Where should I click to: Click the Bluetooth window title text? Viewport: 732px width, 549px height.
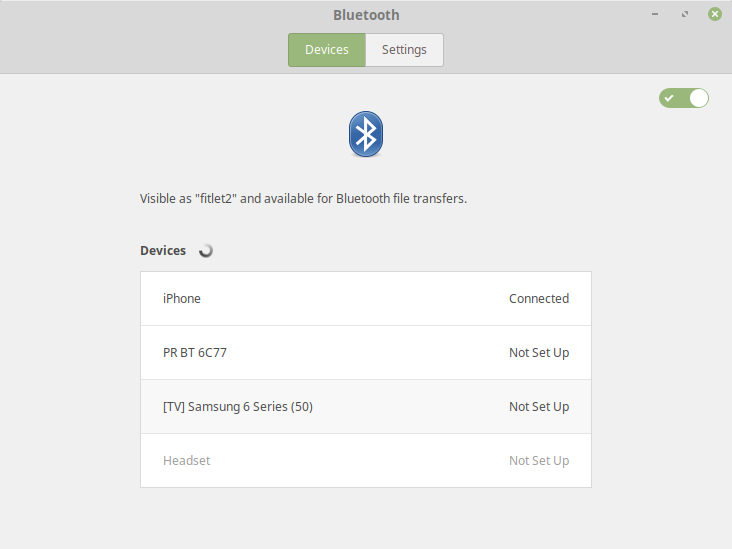point(366,15)
